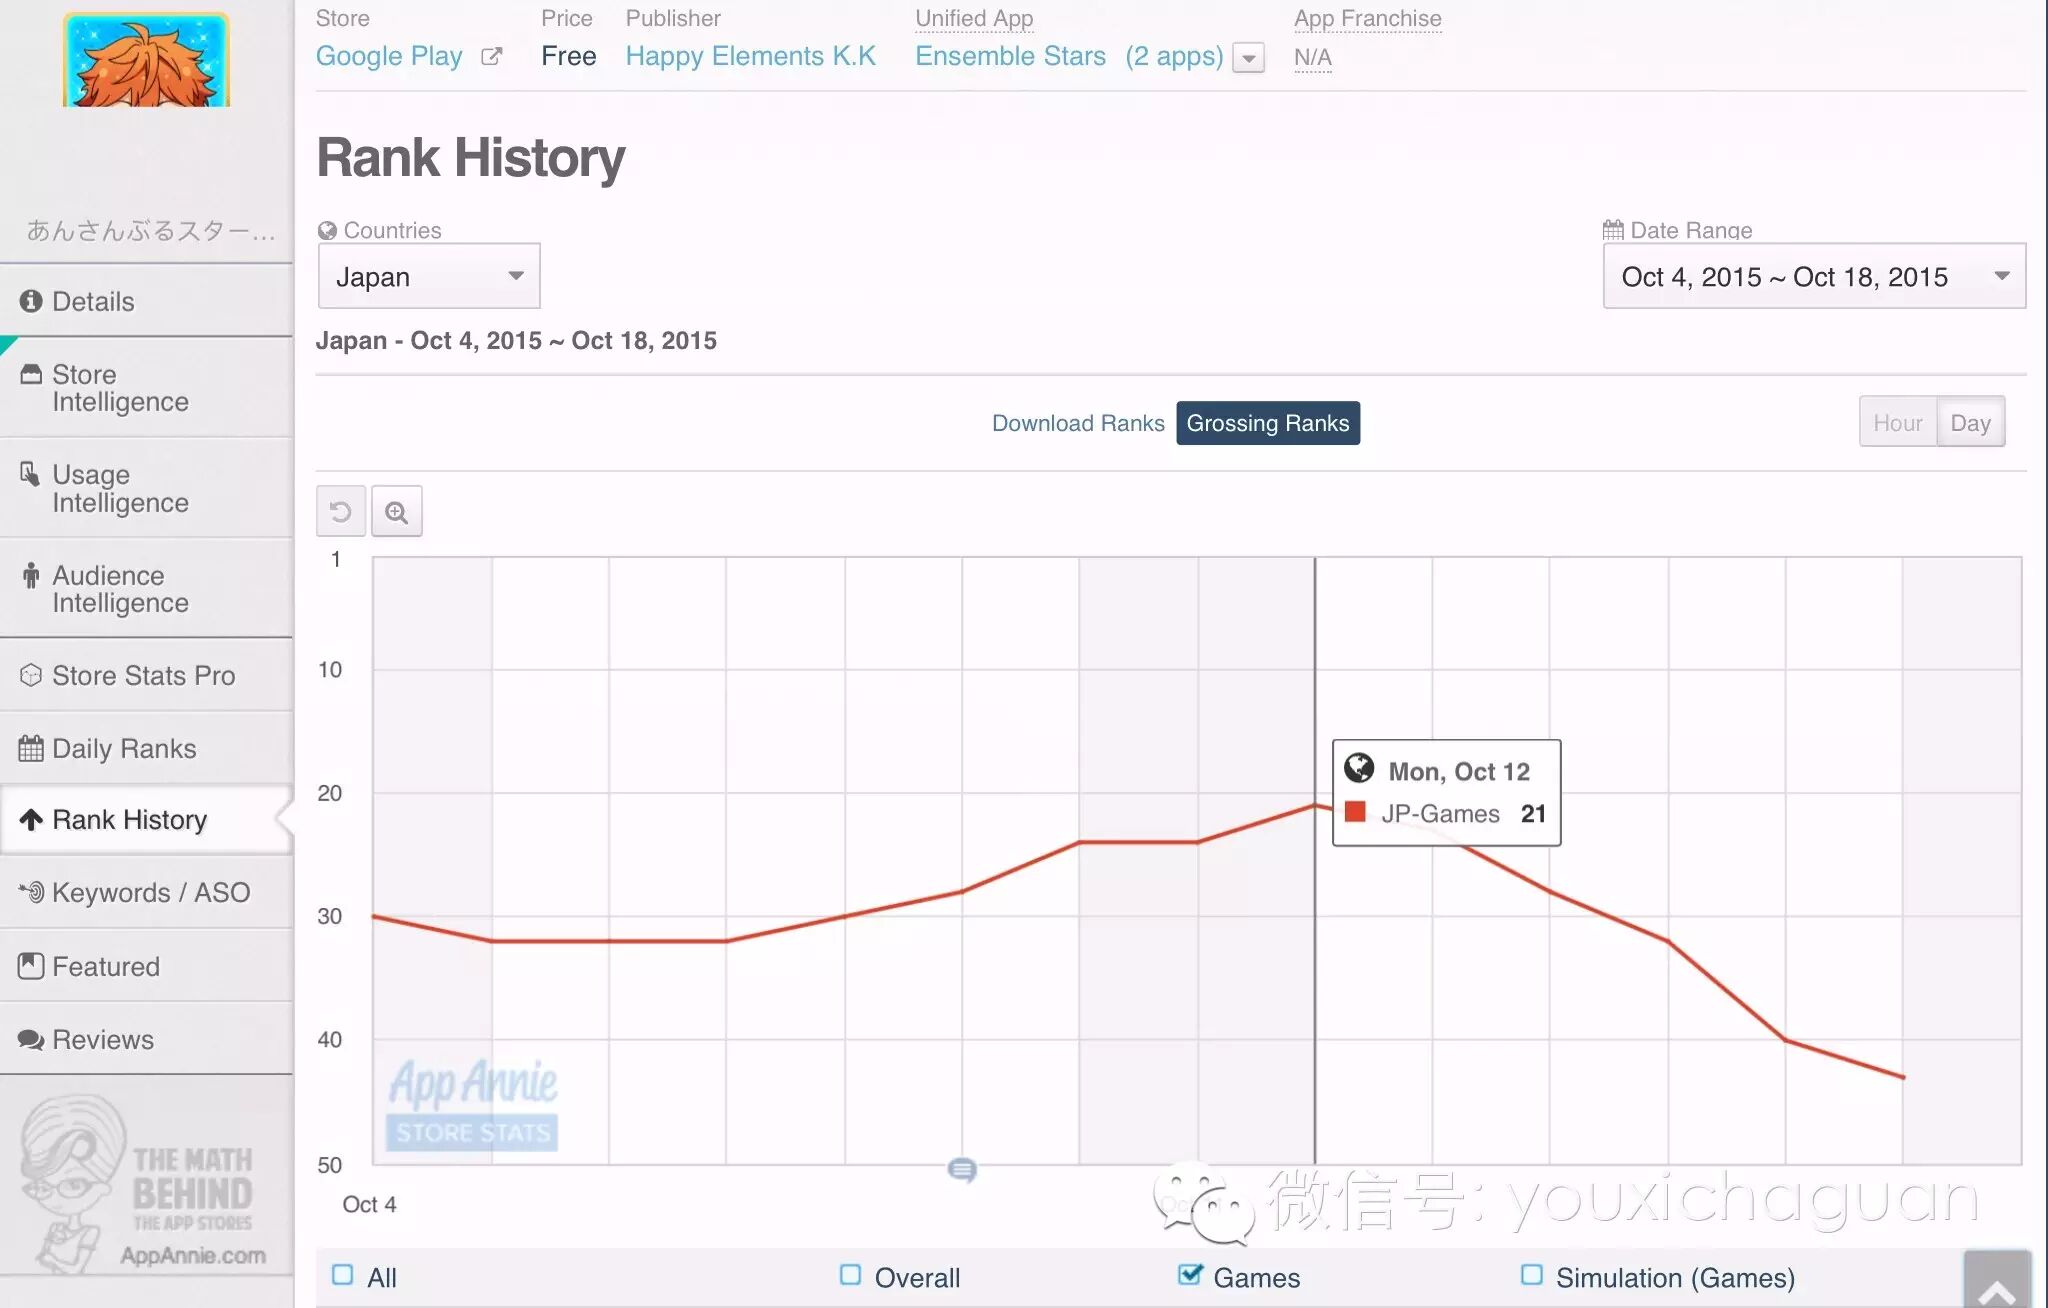Open the Japan countries dropdown
This screenshot has height=1308, width=2048.
click(429, 276)
